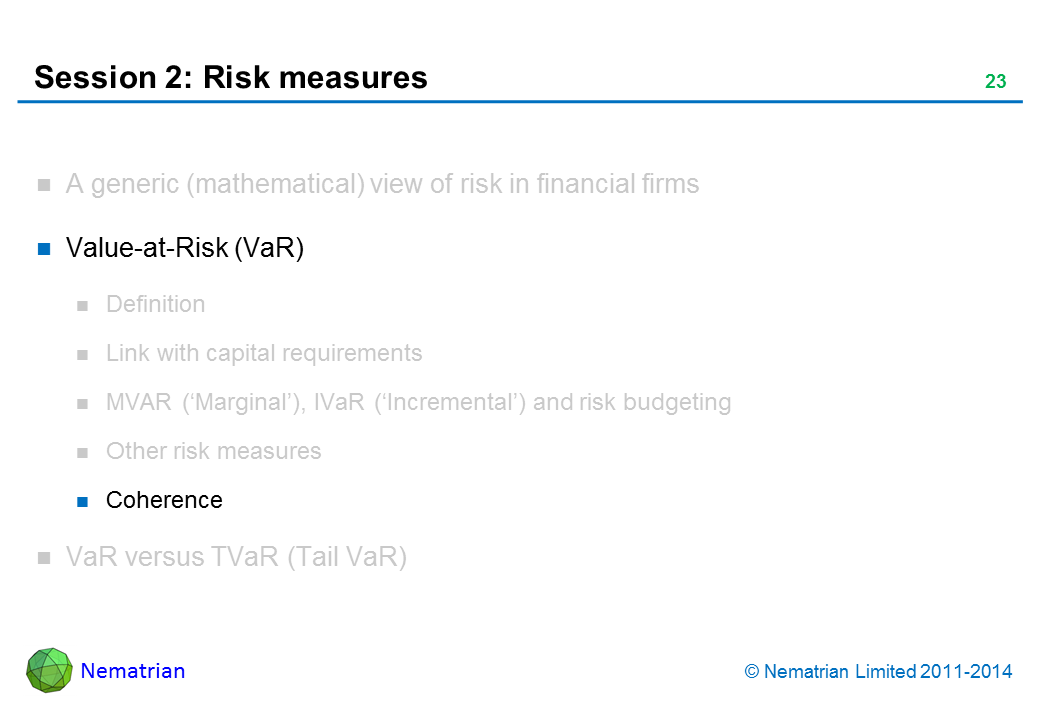This screenshot has height=720, width=1040.
Task: Click the Nematrian polyhedron logo
Action: click(50, 670)
